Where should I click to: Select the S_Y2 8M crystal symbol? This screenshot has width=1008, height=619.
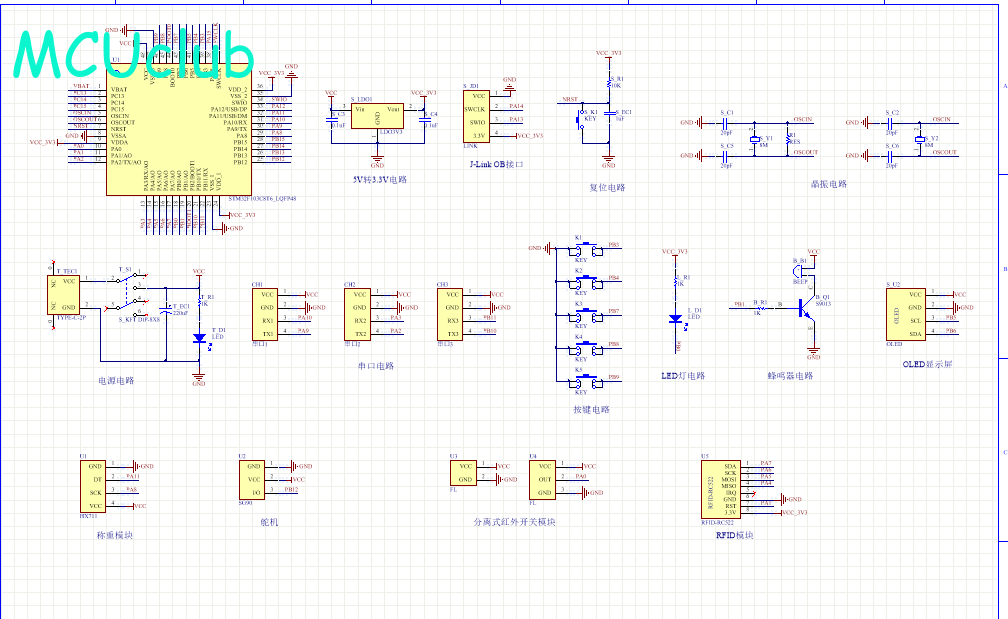[x=919, y=139]
